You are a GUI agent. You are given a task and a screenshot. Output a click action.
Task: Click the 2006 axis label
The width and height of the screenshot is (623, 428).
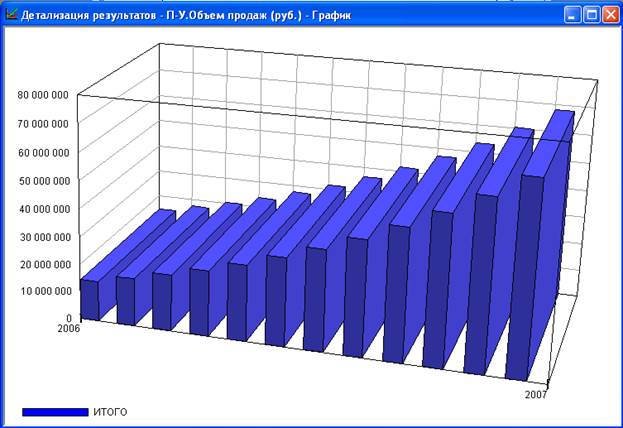[68, 328]
